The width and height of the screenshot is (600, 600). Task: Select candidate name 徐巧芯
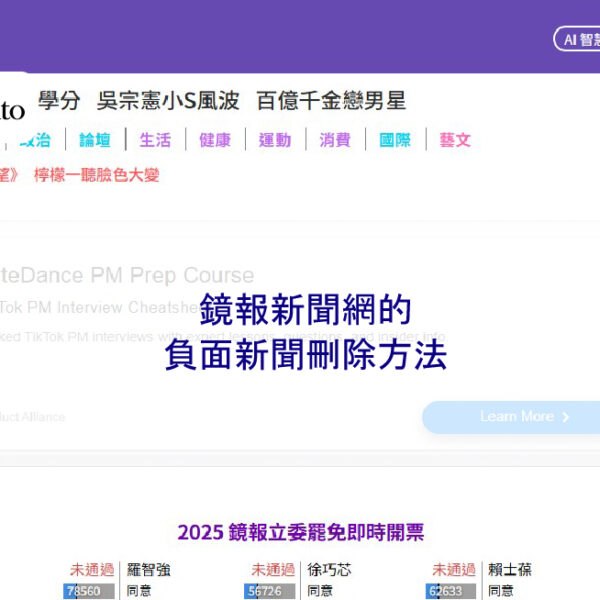[x=329, y=569]
